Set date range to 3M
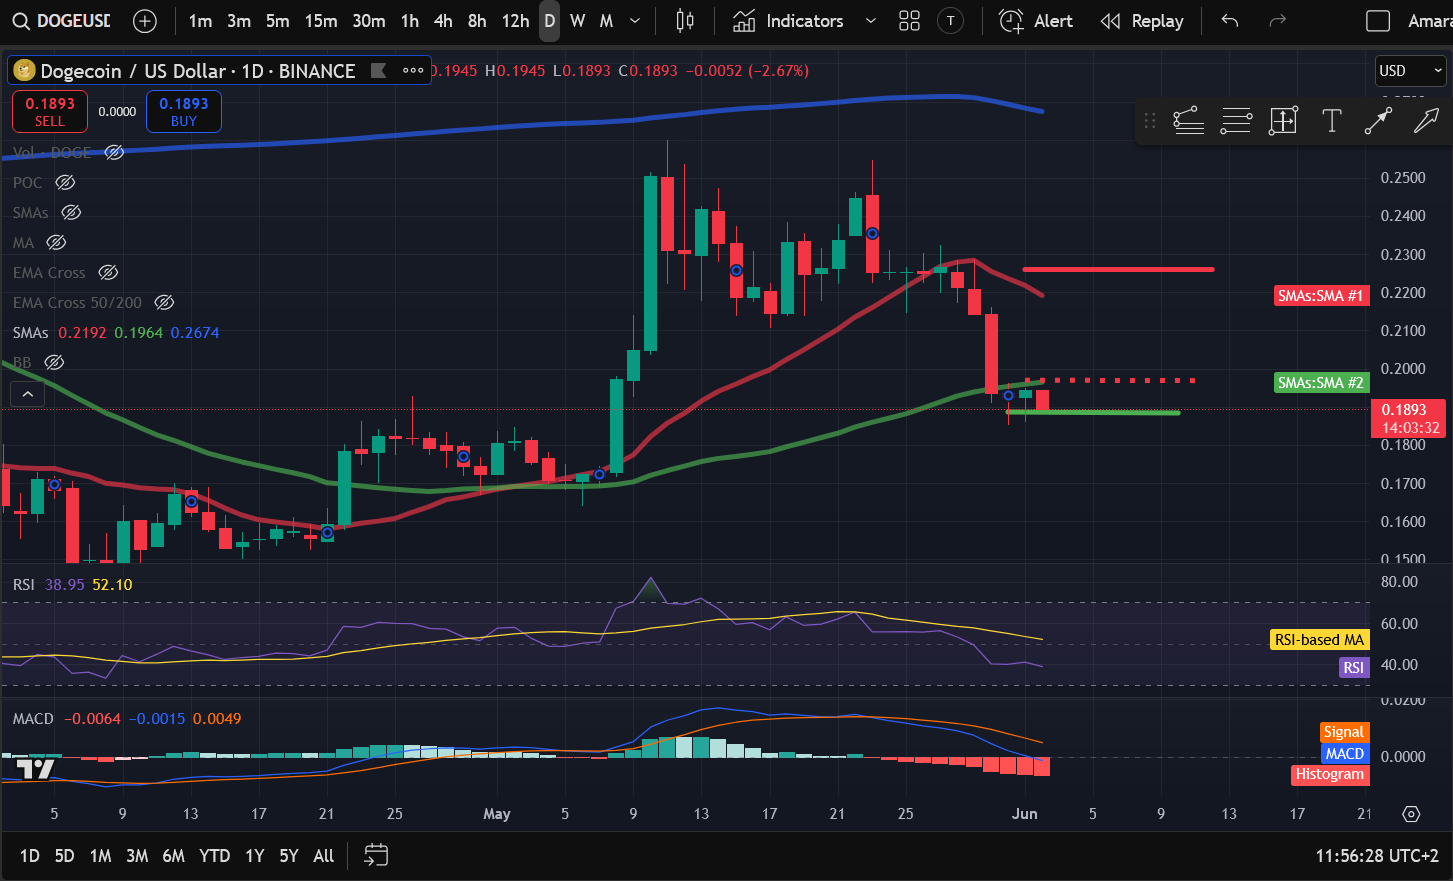 137,856
